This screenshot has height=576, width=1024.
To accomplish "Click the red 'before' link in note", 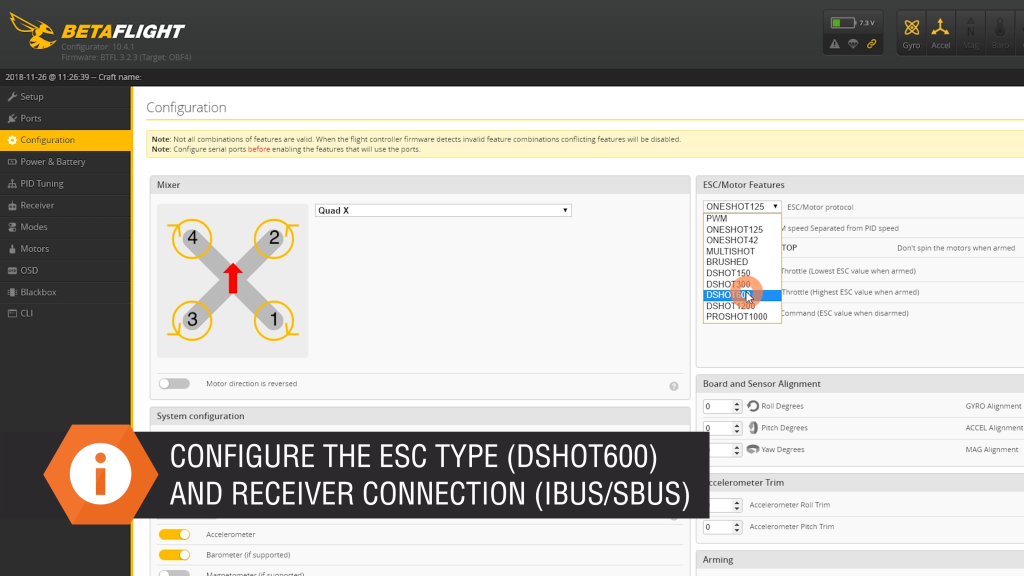I will (259, 150).
